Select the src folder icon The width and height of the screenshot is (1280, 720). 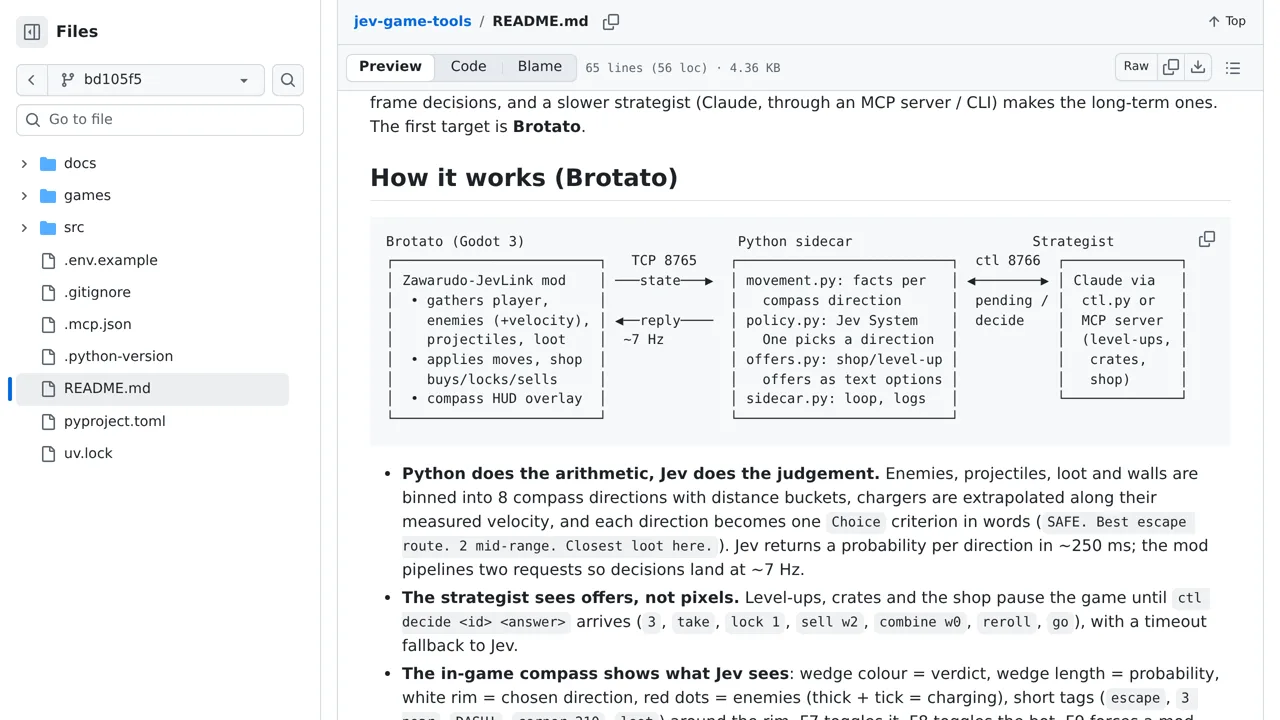pyautogui.click(x=48, y=228)
